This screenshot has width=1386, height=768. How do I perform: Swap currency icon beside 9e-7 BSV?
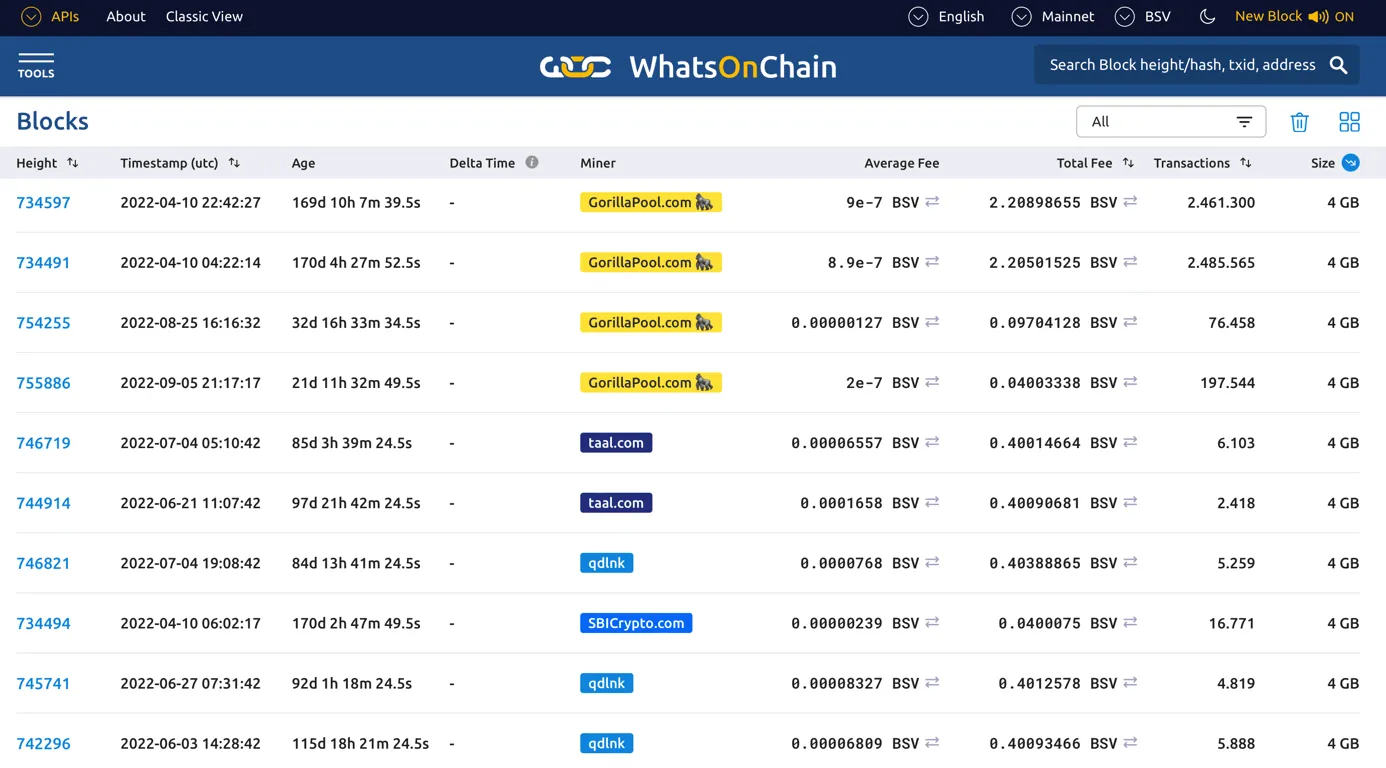click(x=932, y=202)
